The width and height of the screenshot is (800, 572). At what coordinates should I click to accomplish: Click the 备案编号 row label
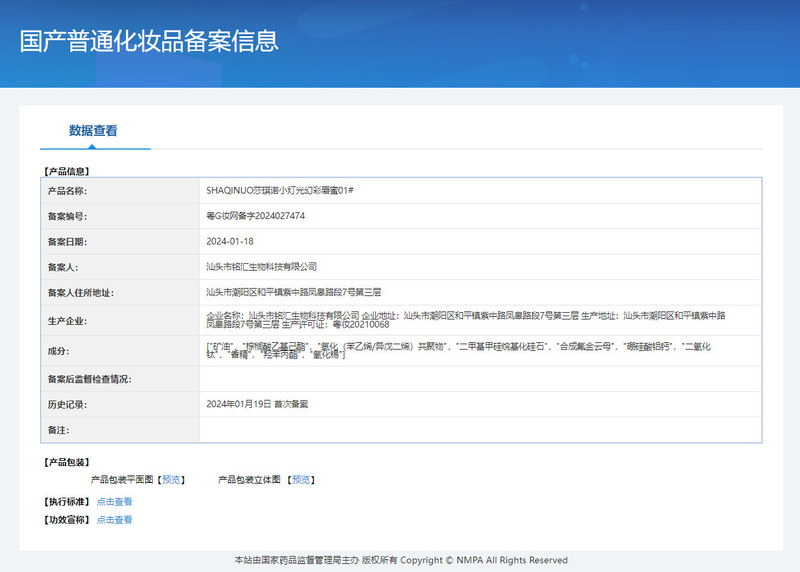67,216
